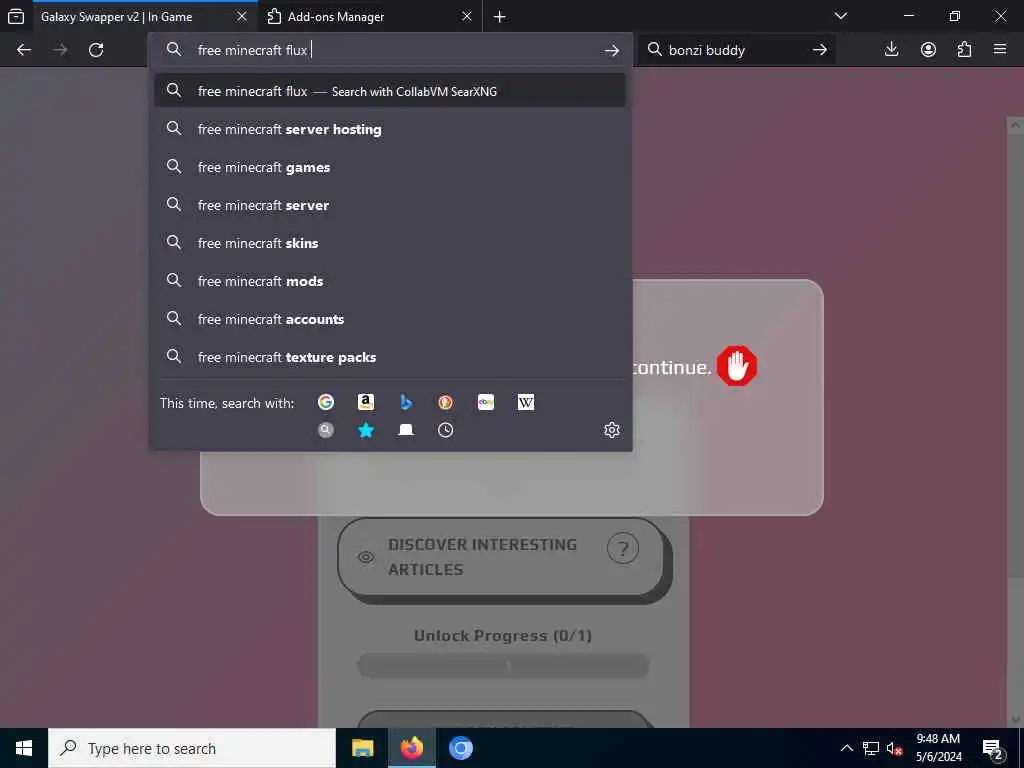Open the Extensions puzzle icon

(x=965, y=50)
